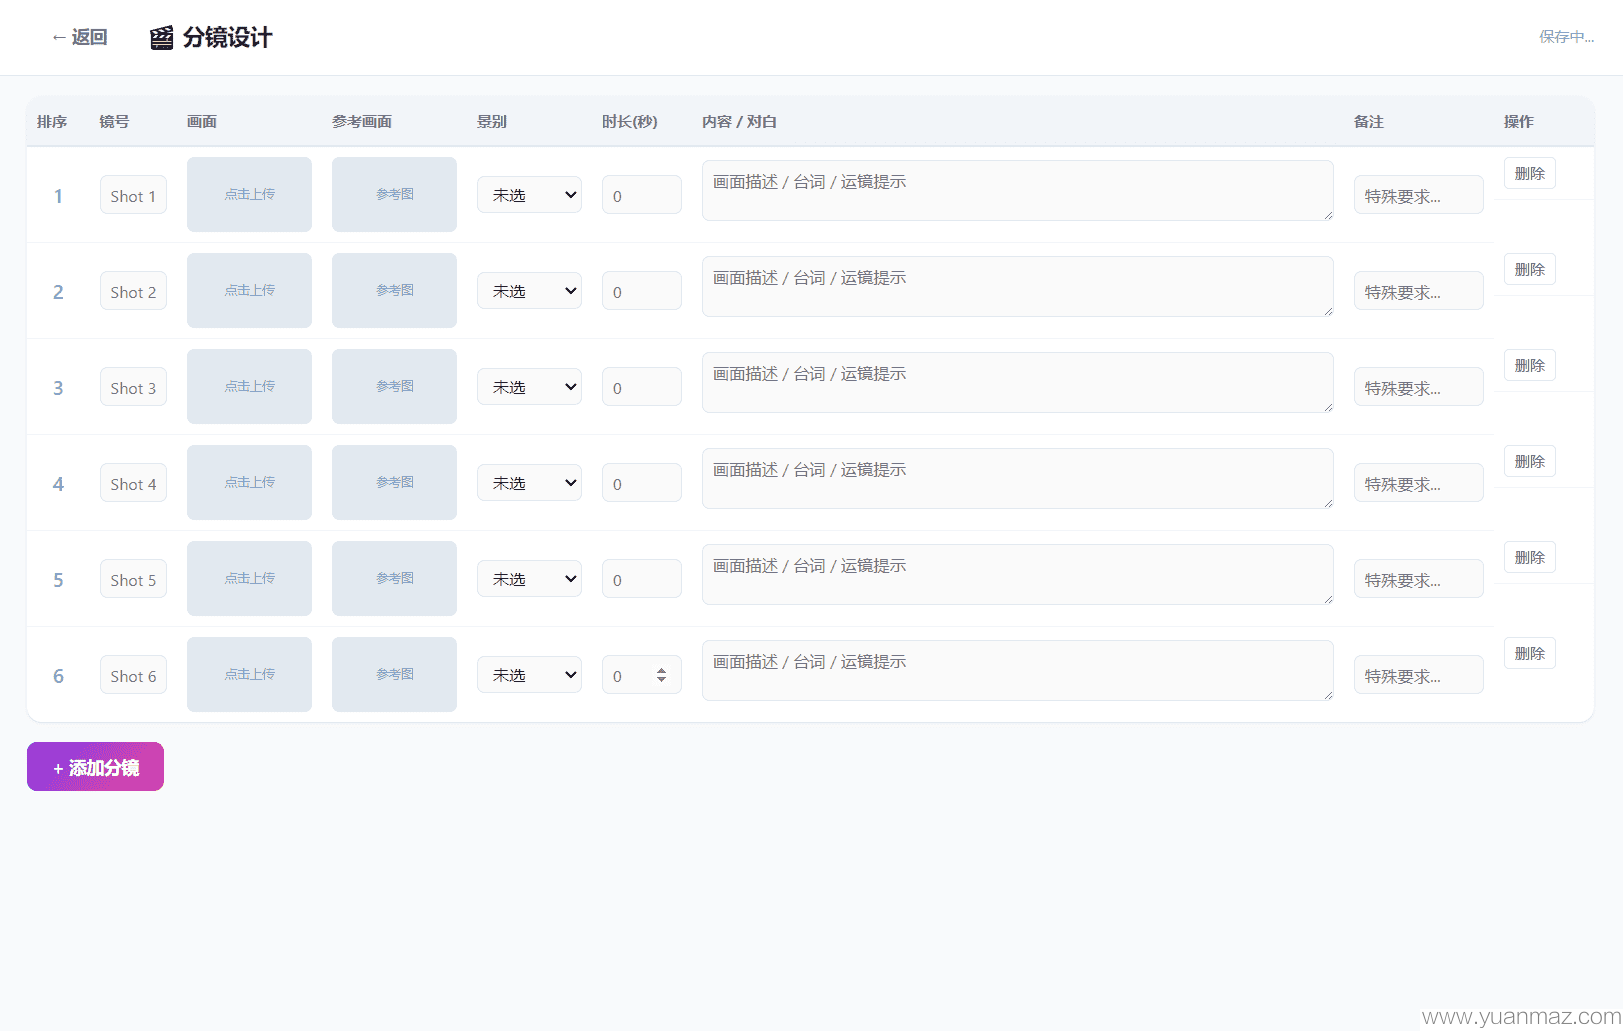Click the dialogue textarea for Shot 4
1623x1031 pixels.
tap(1017, 478)
